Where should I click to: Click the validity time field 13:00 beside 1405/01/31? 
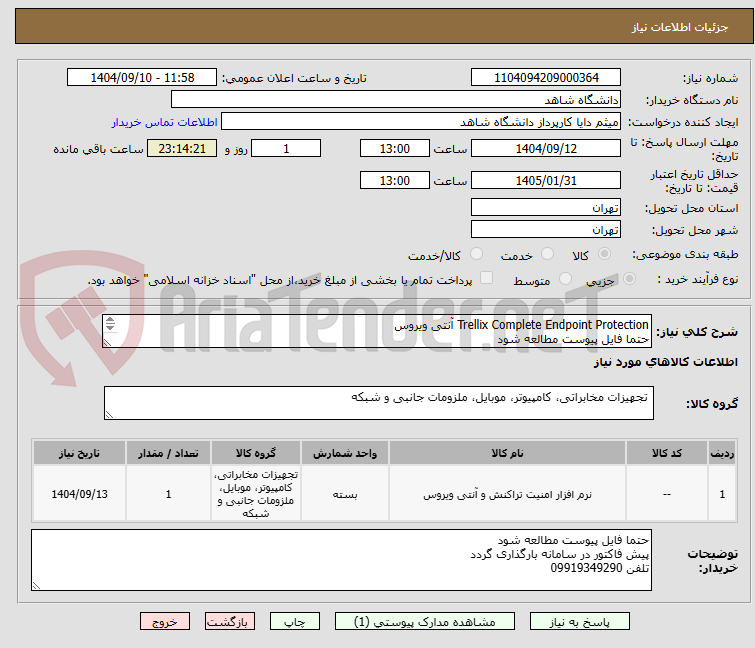[x=395, y=181]
